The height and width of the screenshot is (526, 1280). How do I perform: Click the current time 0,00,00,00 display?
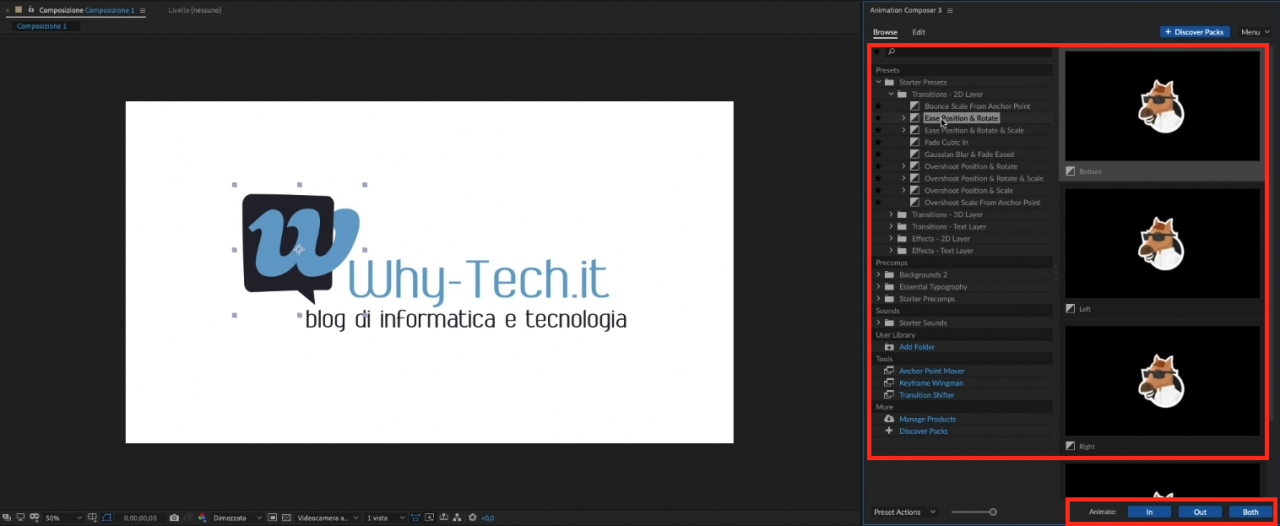click(x=140, y=518)
